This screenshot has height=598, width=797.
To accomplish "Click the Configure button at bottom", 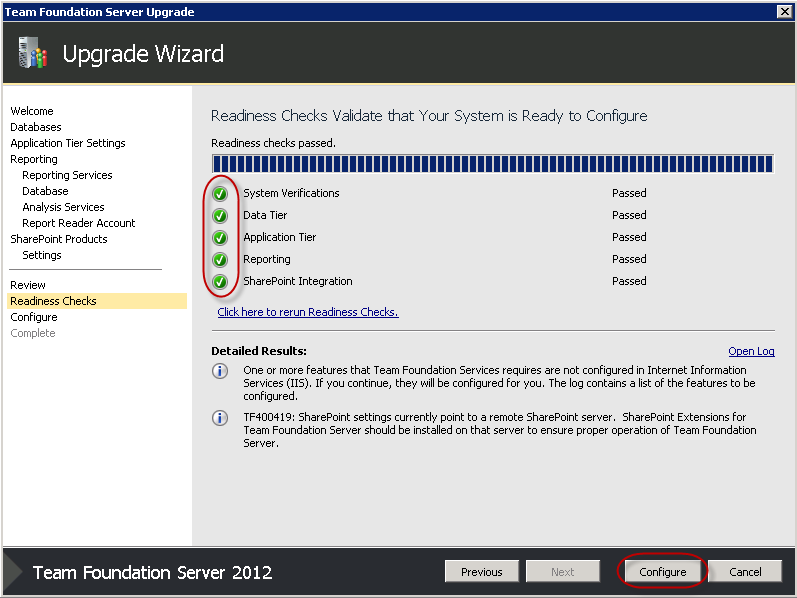I will (663, 572).
